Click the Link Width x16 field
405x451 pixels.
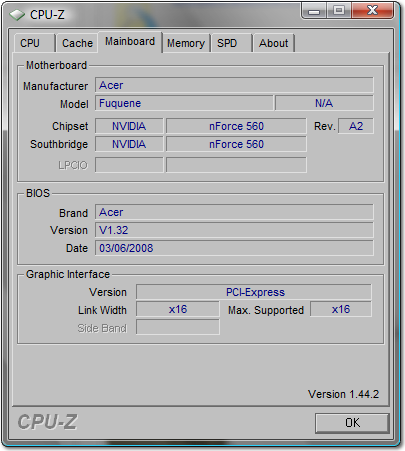pyautogui.click(x=178, y=309)
